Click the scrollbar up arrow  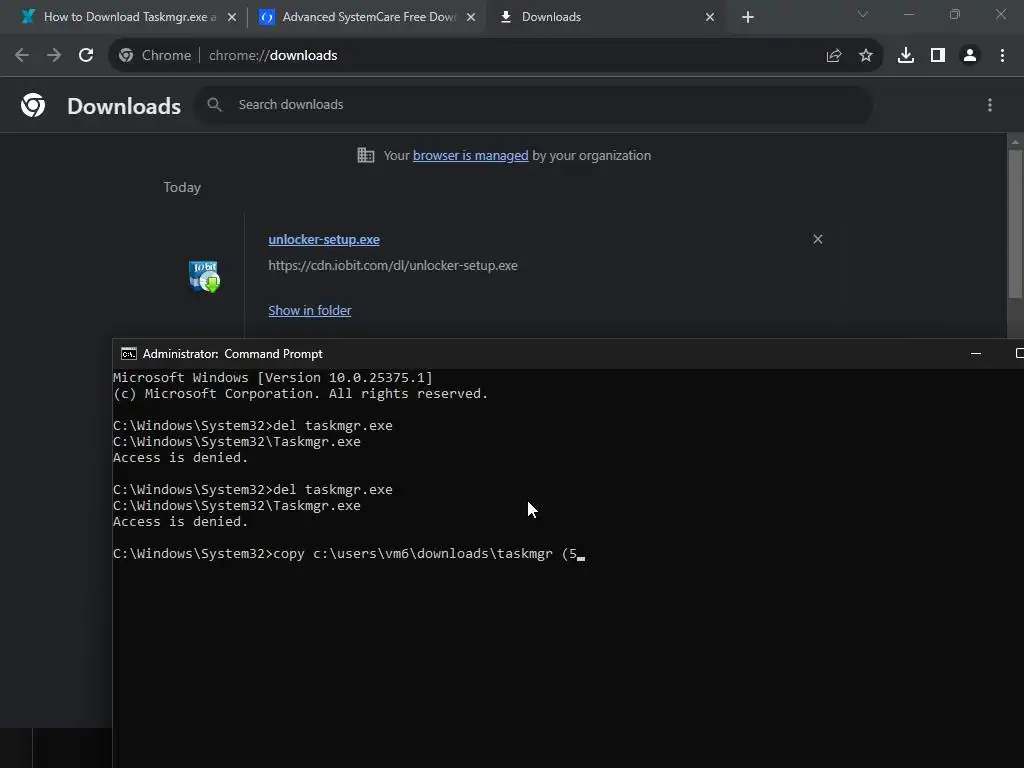point(1015,142)
